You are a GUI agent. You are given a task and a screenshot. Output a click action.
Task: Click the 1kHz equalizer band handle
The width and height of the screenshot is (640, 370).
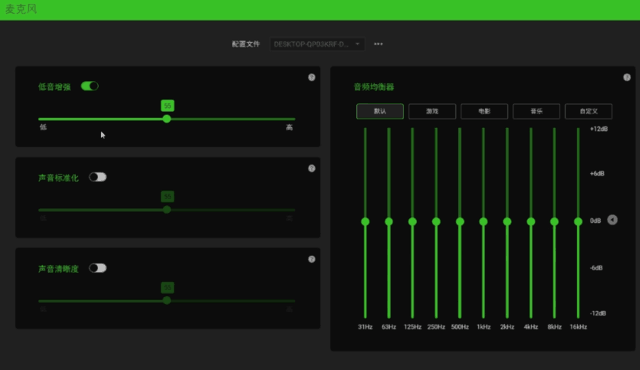(x=483, y=222)
